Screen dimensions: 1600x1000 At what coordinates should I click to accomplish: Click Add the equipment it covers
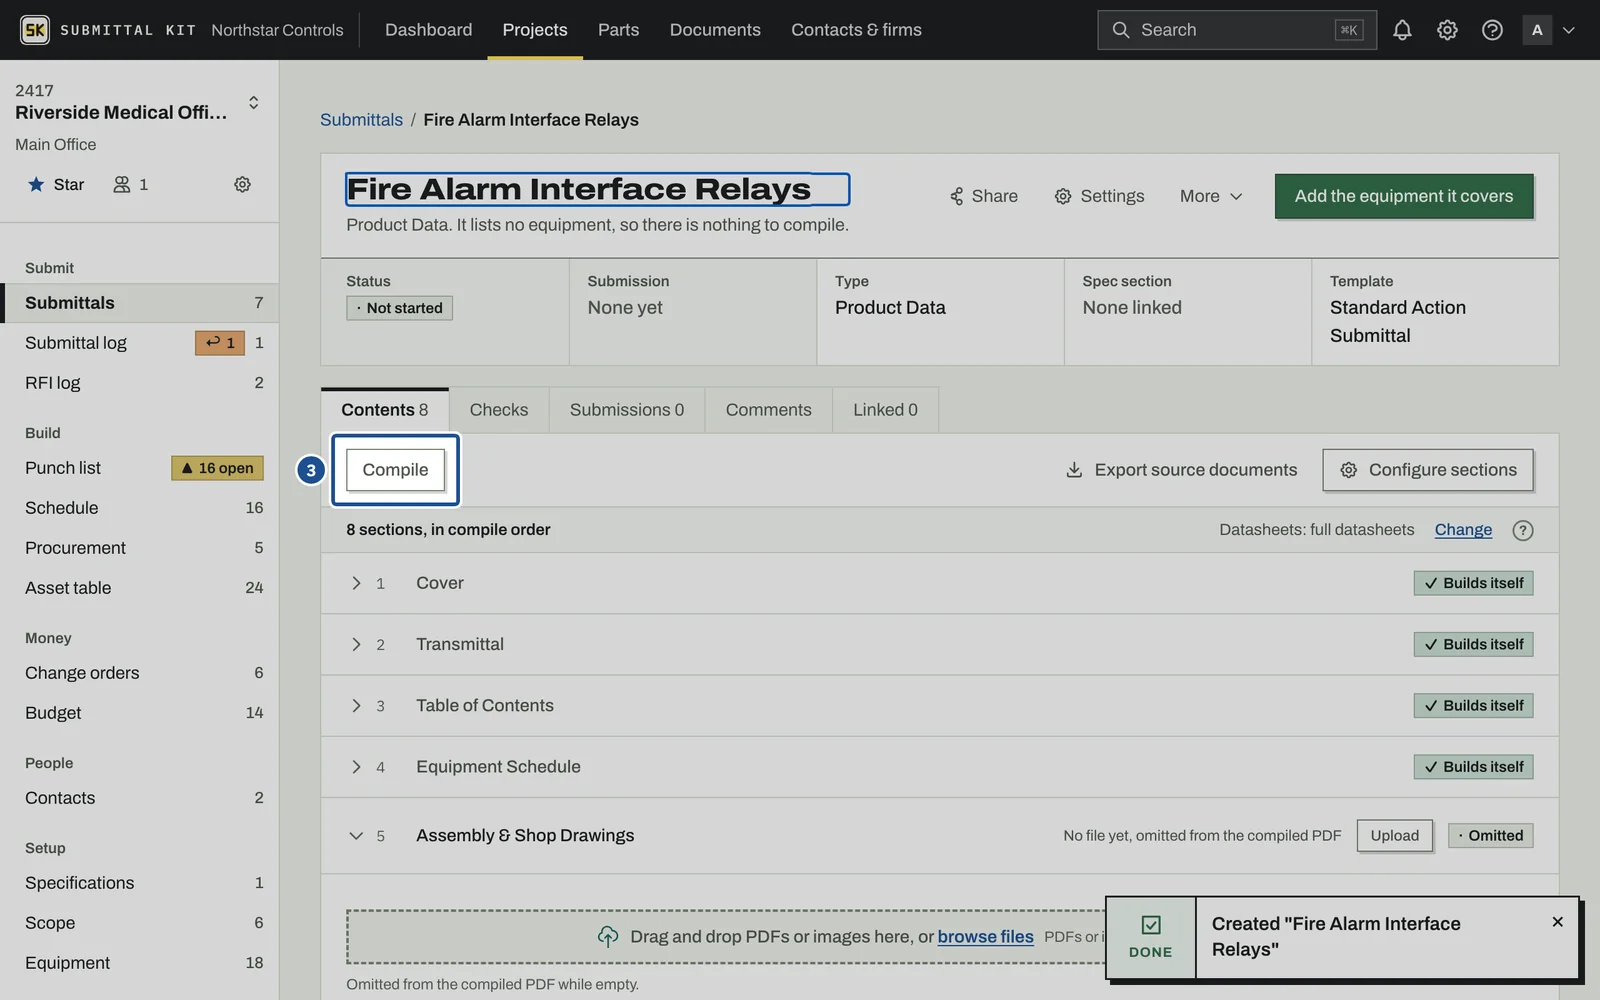pos(1404,196)
